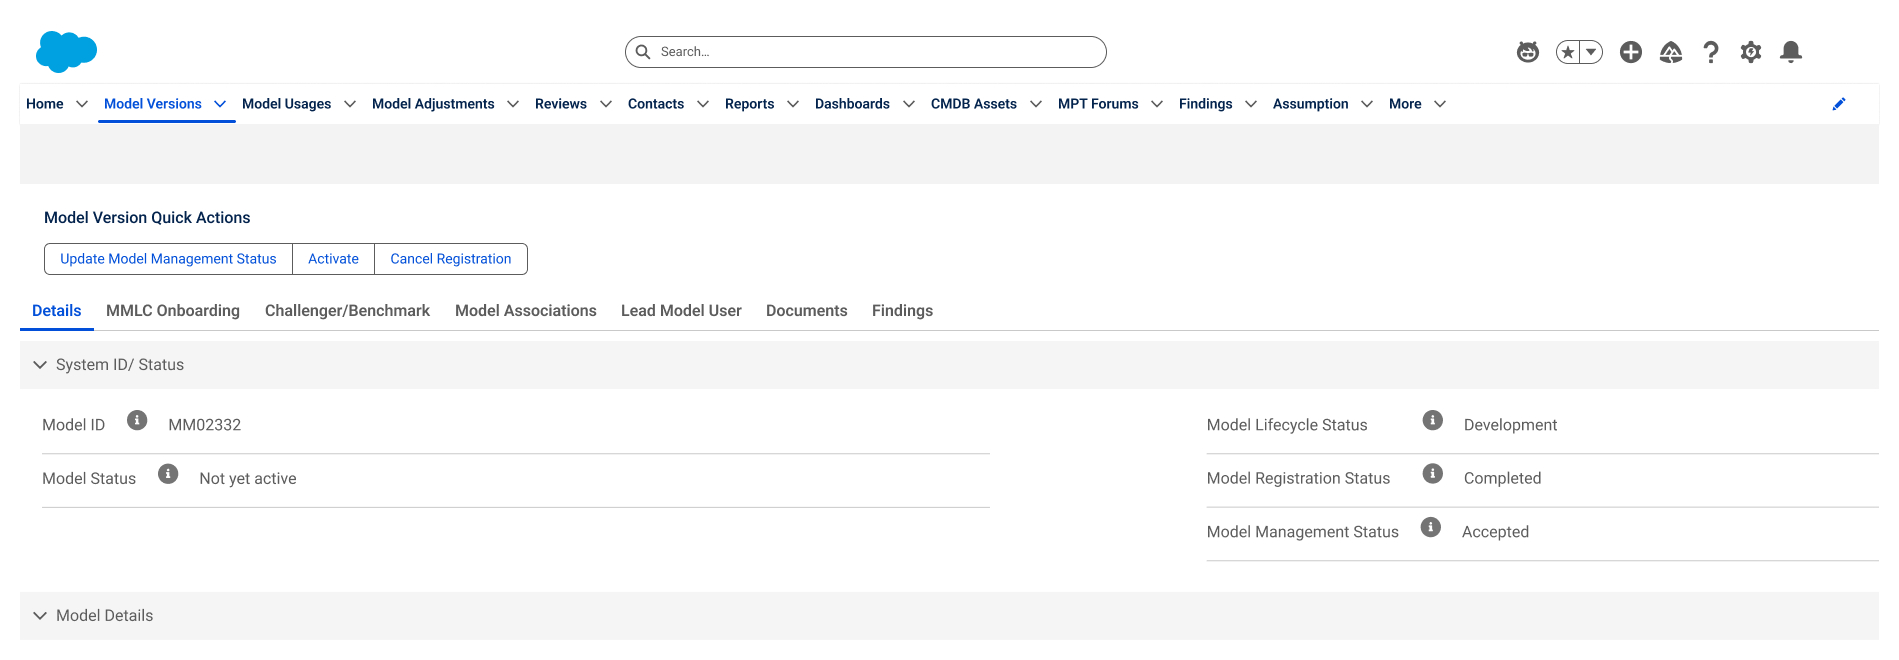Open the Astro guidance center icon
1899x660 pixels.
(x=1527, y=52)
